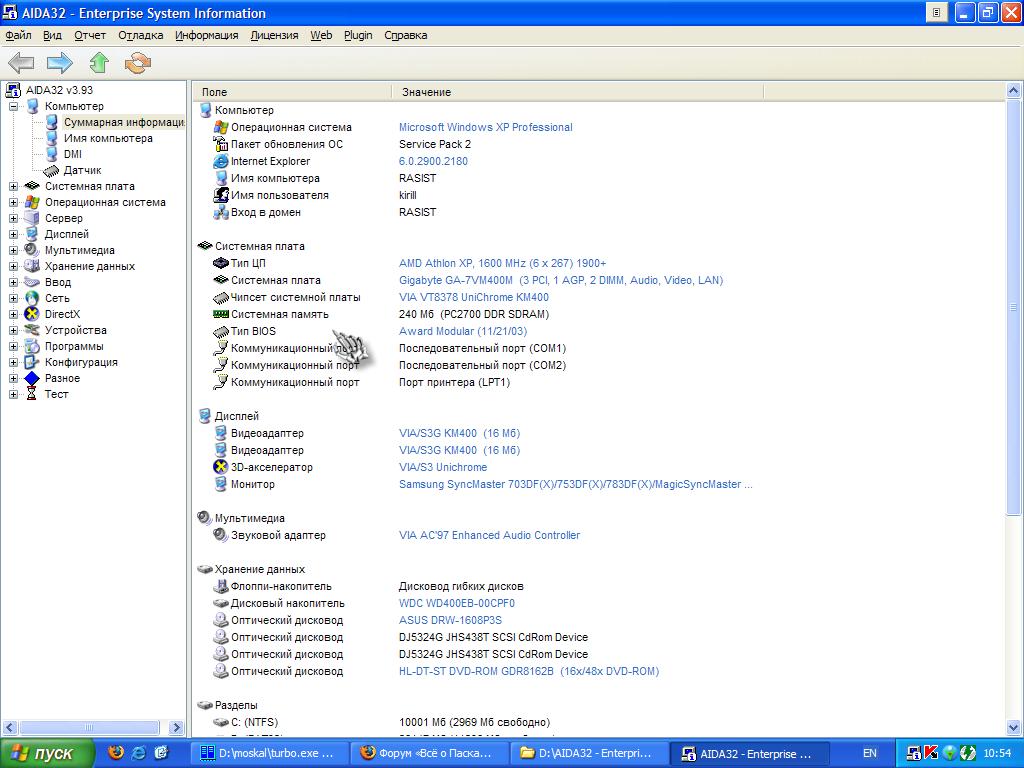Open the Справка menu
The image size is (1024, 768).
(x=405, y=35)
